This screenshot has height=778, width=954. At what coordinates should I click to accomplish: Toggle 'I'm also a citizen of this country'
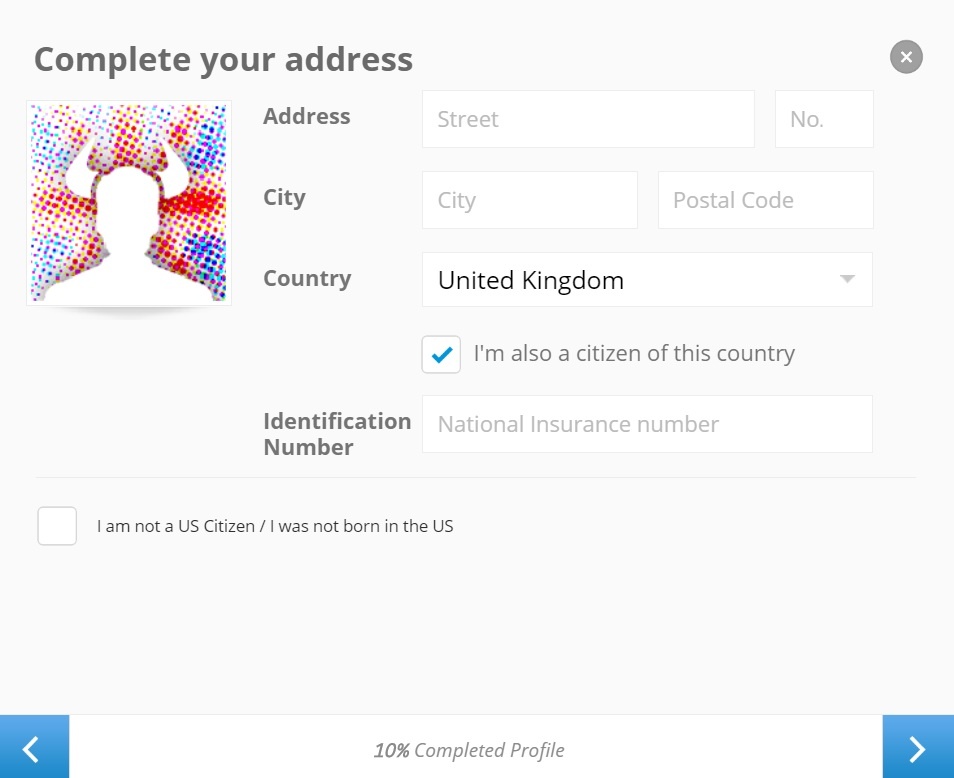coord(440,354)
